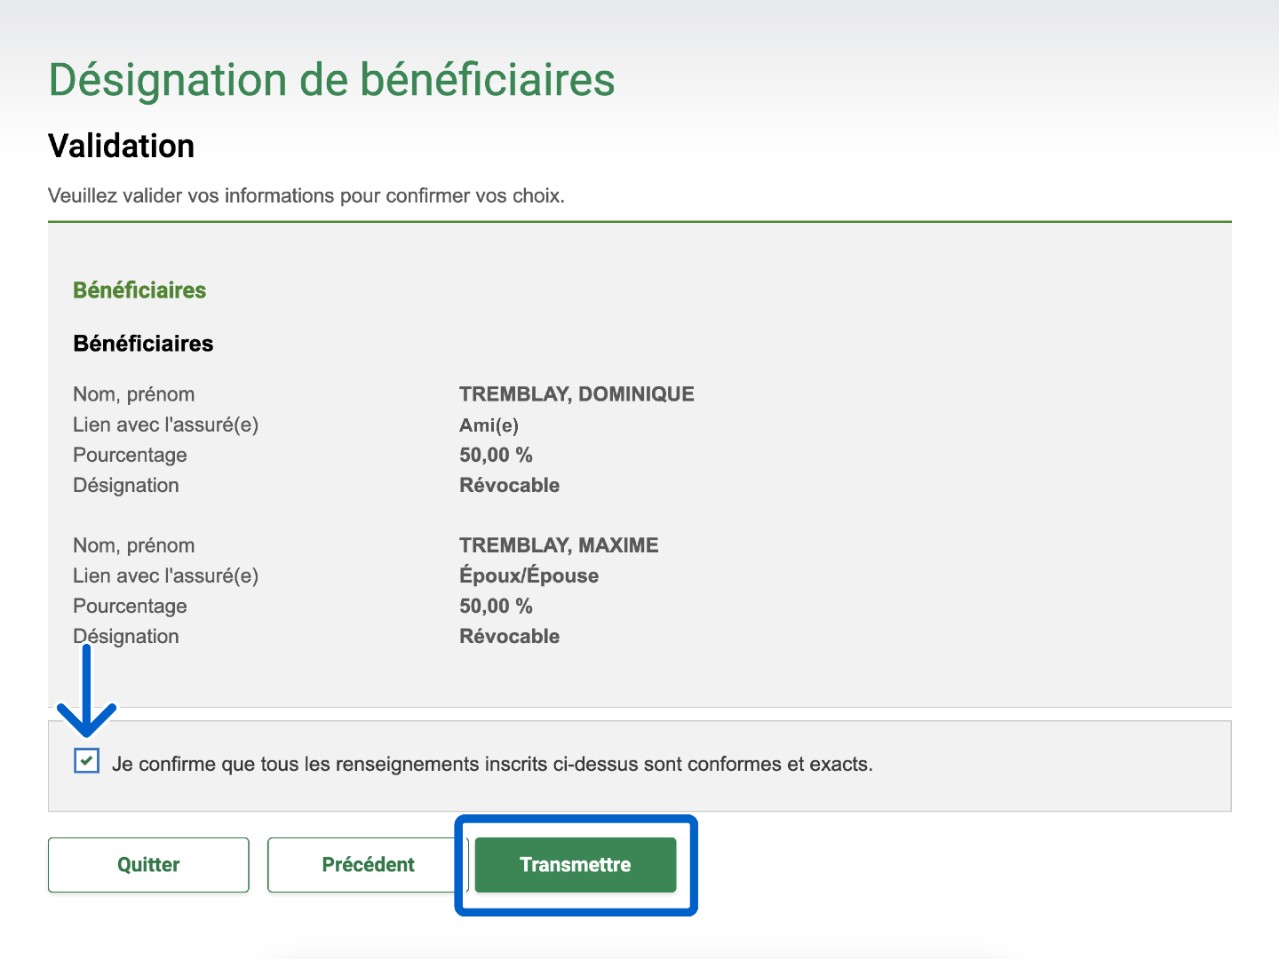This screenshot has width=1280, height=960.
Task: Click the green Bénéficiaires section heading
Action: click(x=139, y=290)
